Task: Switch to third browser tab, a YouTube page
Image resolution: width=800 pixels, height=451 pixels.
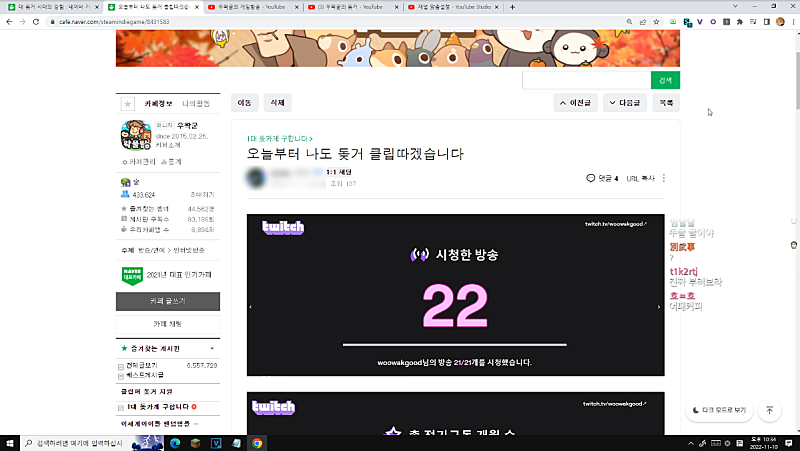Action: click(x=253, y=7)
